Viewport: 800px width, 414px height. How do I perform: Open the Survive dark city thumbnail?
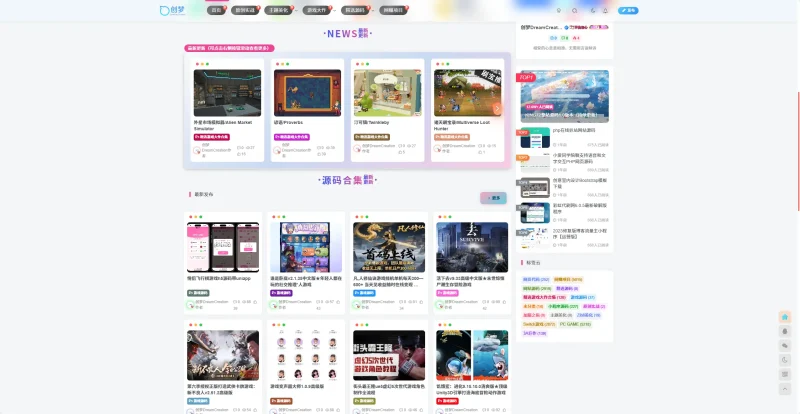point(472,247)
